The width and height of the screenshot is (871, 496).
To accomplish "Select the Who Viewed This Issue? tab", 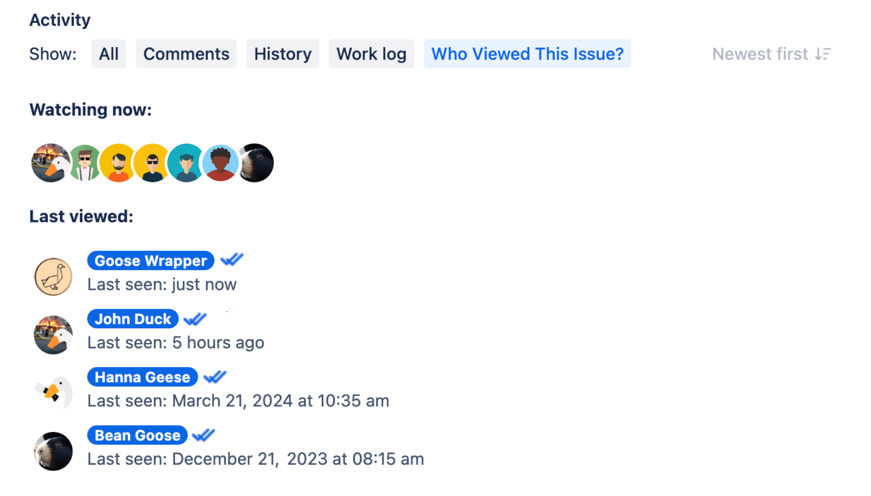I will click(527, 54).
